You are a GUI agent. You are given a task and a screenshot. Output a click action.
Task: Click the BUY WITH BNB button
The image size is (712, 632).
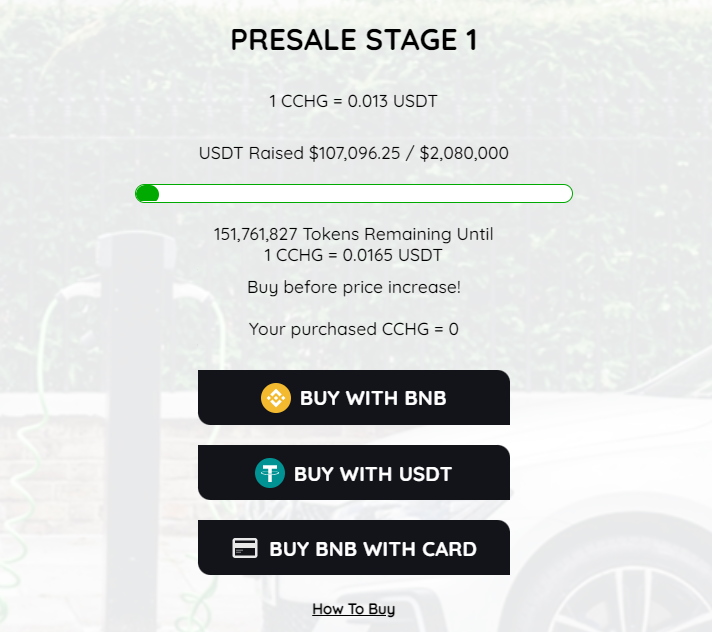[x=354, y=398]
